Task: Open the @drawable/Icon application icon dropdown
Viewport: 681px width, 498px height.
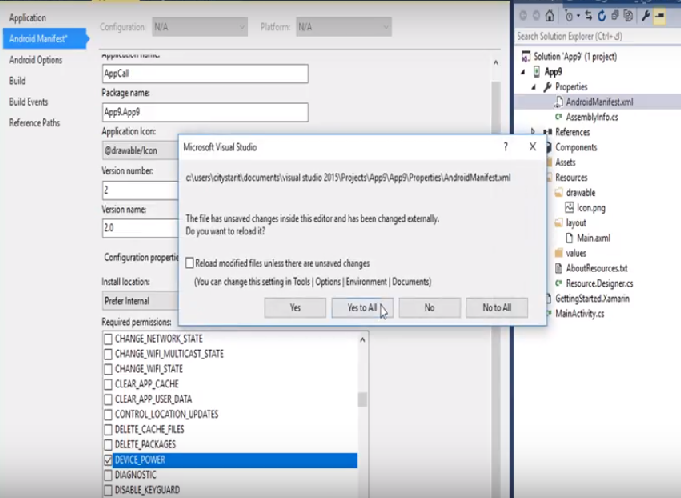Action: 140,151
